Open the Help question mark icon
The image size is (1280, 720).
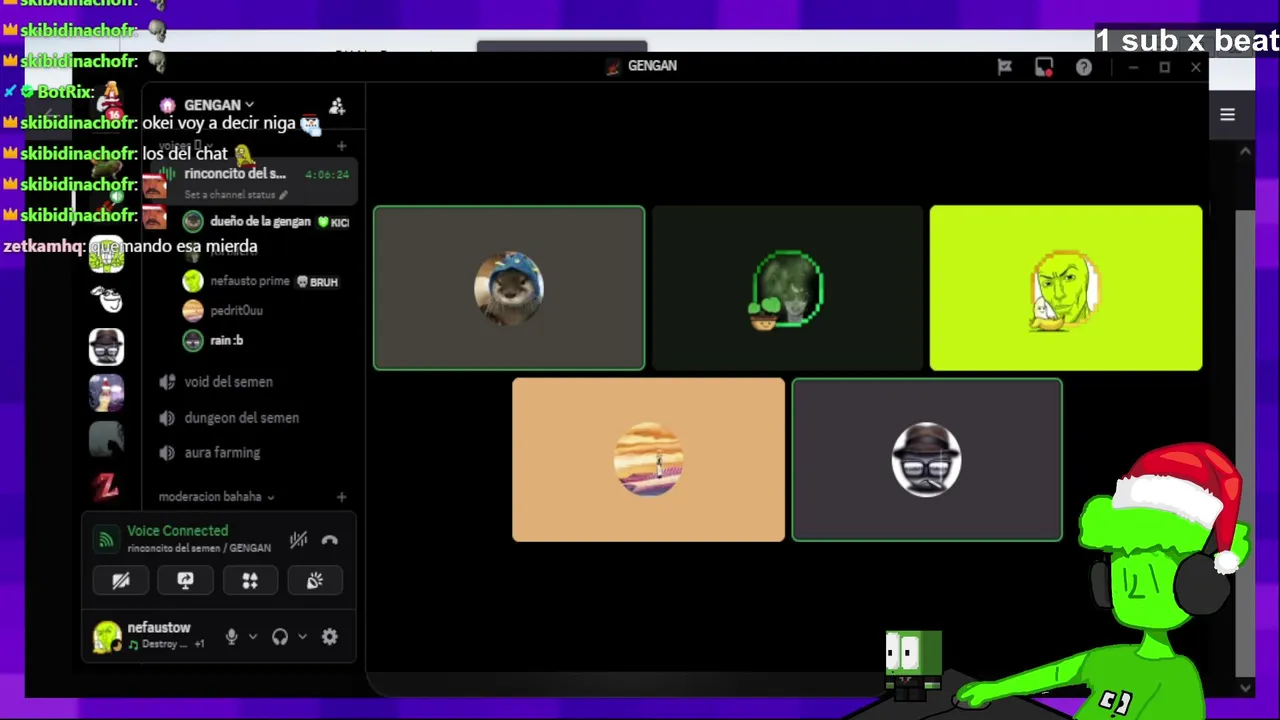point(1084,67)
